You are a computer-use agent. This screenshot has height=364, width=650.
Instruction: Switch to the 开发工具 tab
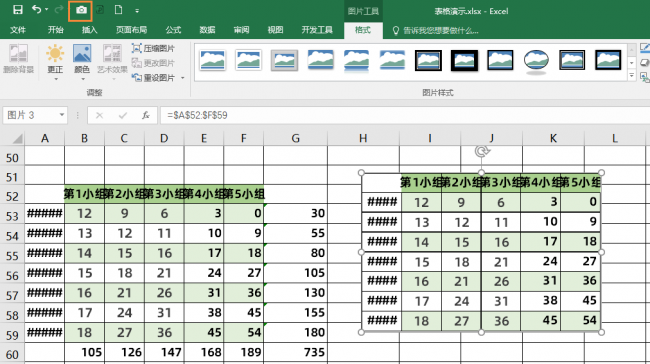tap(317, 30)
